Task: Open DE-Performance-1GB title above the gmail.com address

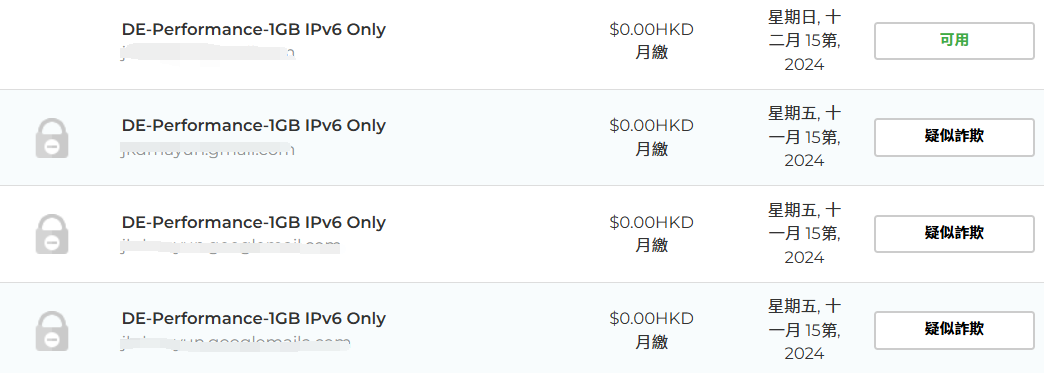Action: point(254,125)
